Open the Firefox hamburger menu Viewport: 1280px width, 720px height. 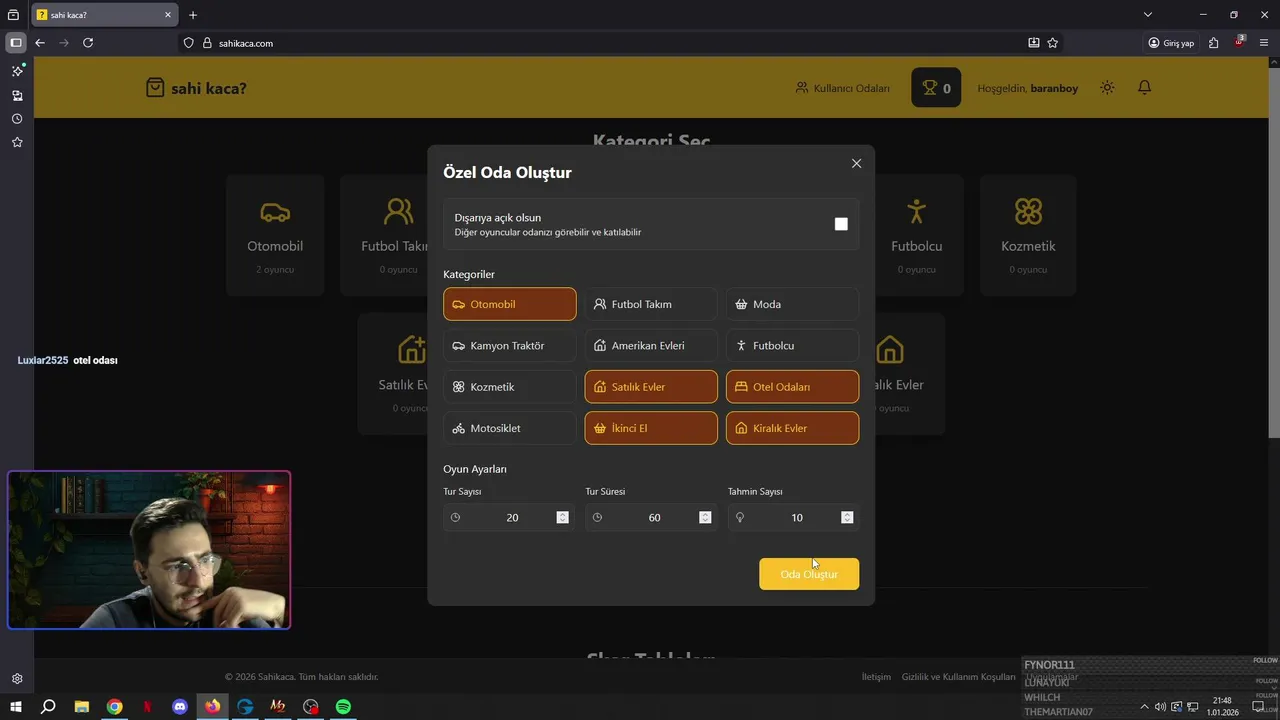pos(1264,43)
